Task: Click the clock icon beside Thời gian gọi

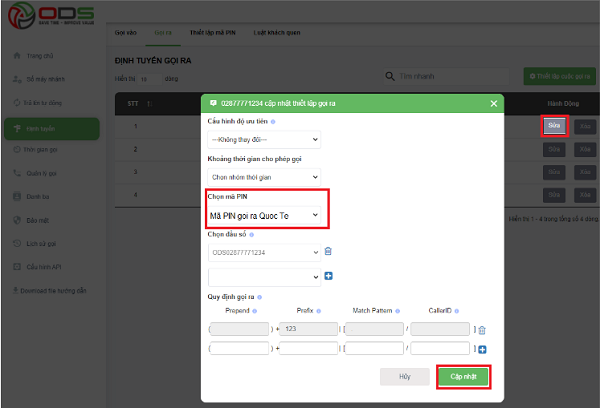Action: tap(17, 149)
